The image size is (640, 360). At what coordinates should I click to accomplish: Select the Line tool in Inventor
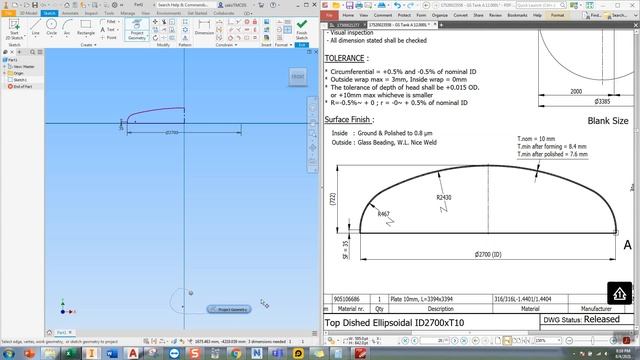[x=36, y=27]
